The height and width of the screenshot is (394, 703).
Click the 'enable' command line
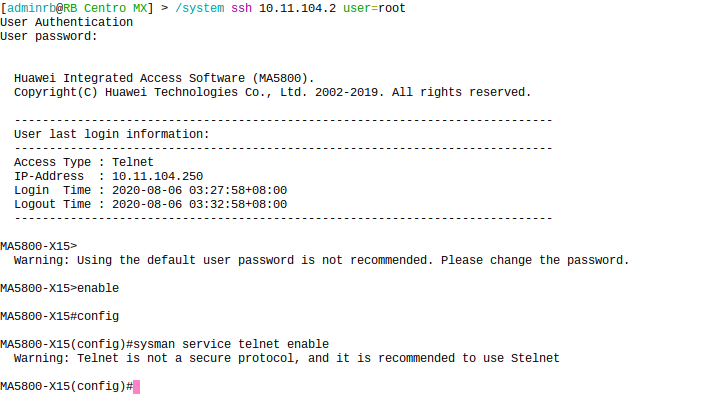tap(60, 288)
